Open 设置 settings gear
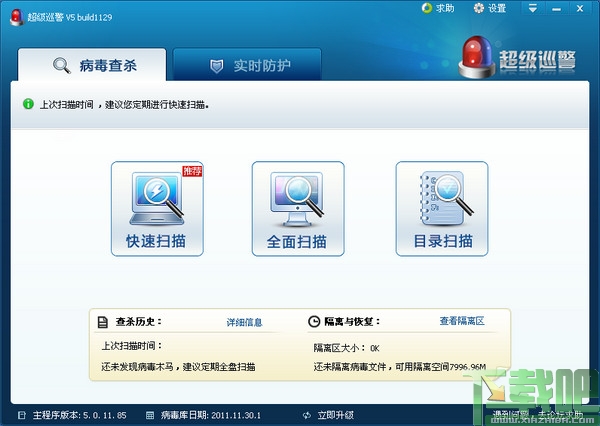The width and height of the screenshot is (600, 426). tap(479, 8)
